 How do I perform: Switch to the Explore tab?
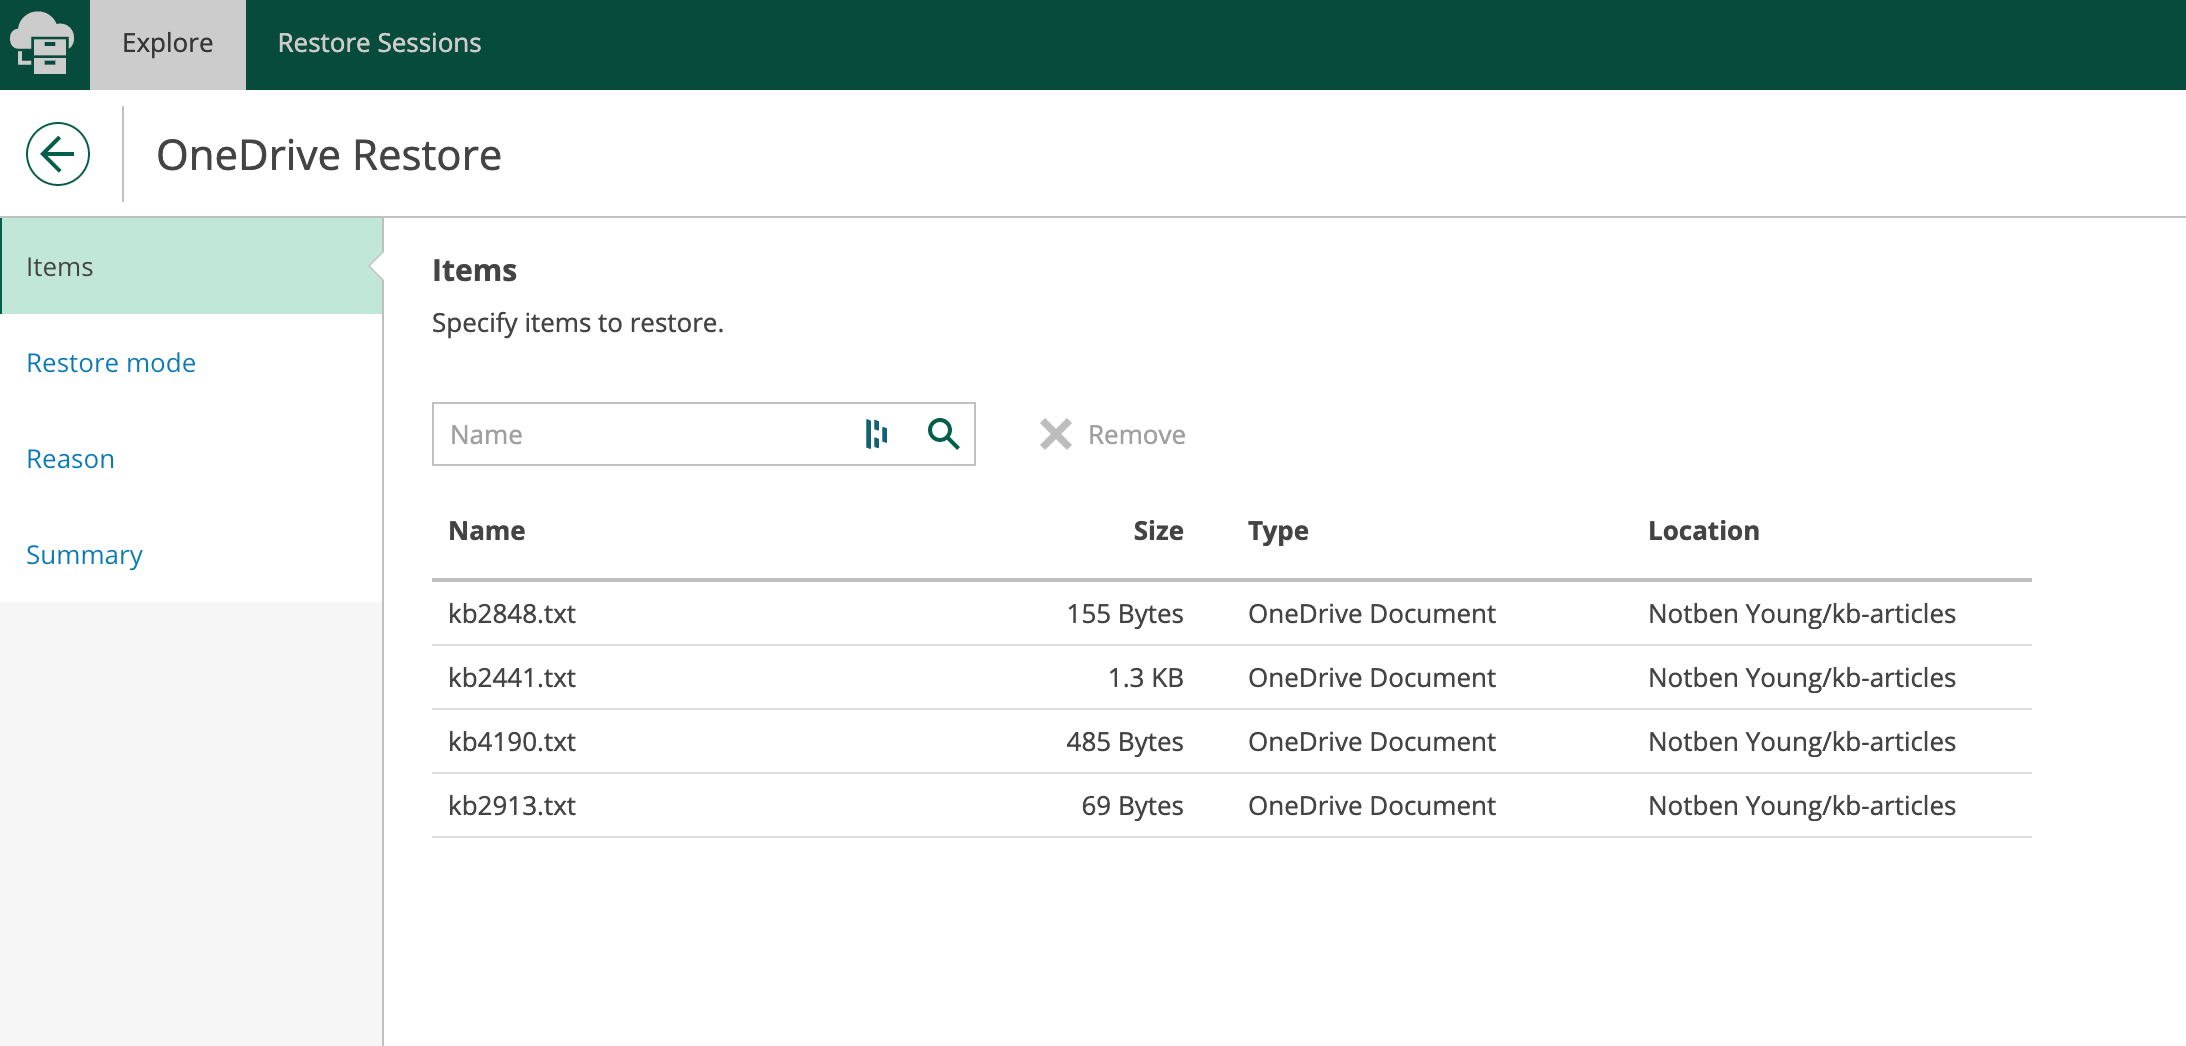click(x=168, y=44)
